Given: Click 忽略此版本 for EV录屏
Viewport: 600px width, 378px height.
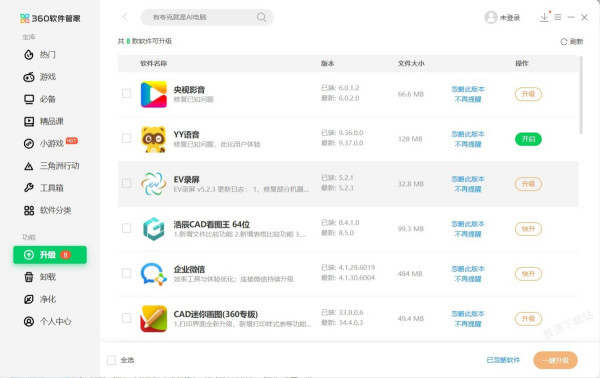Looking at the screenshot, I should (x=468, y=179).
